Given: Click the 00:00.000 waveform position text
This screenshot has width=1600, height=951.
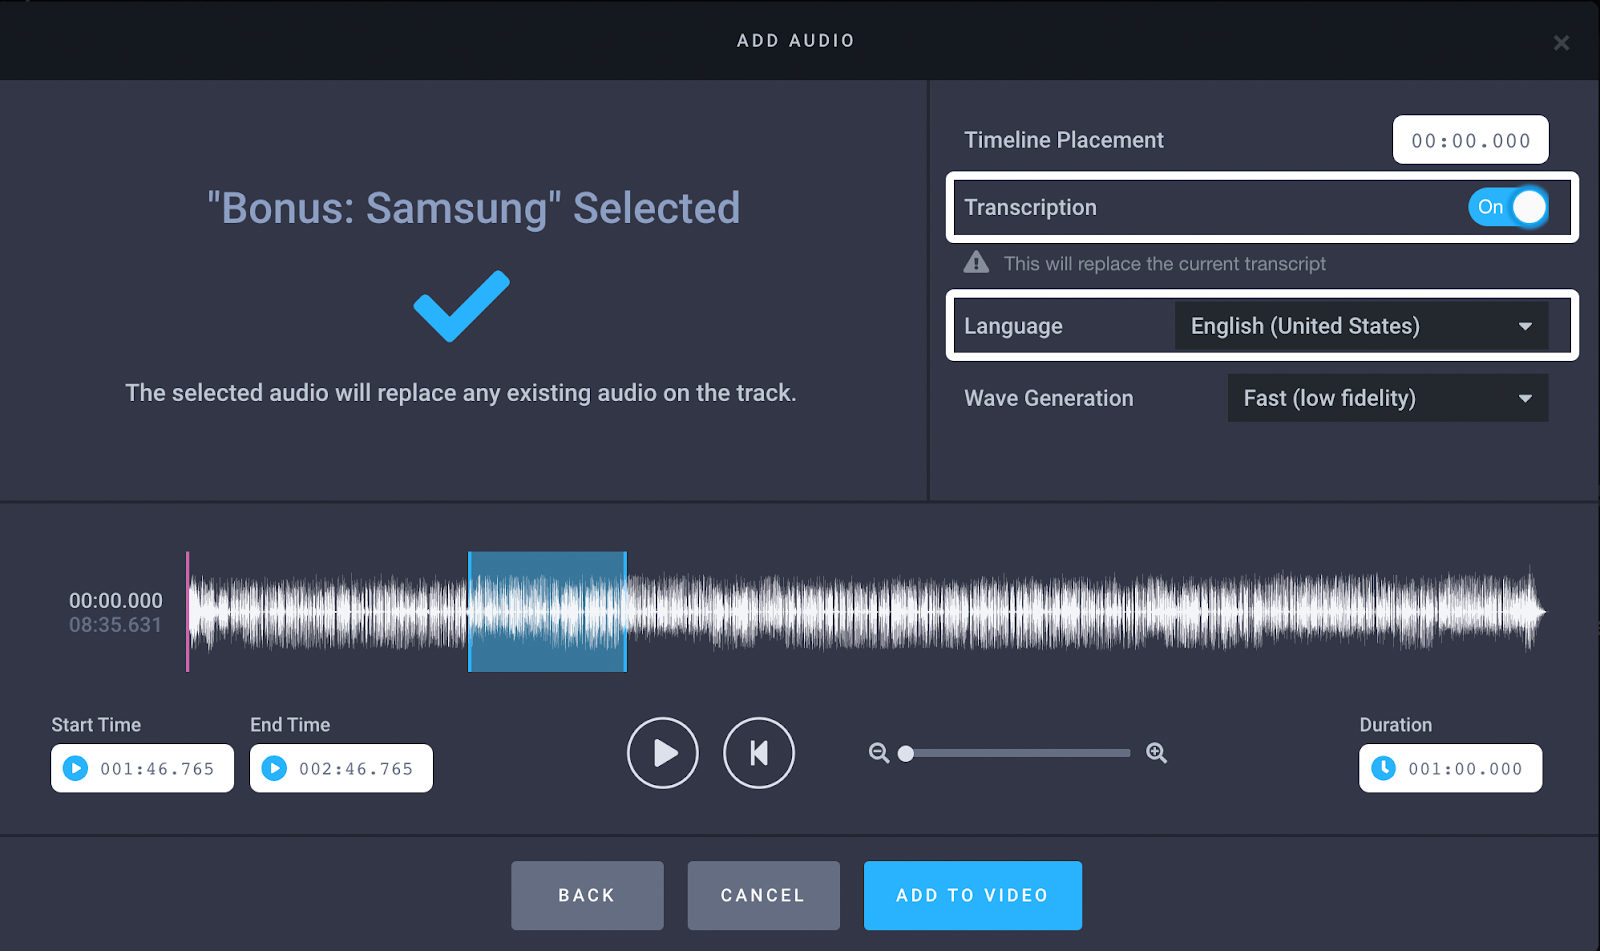Looking at the screenshot, I should (x=115, y=601).
